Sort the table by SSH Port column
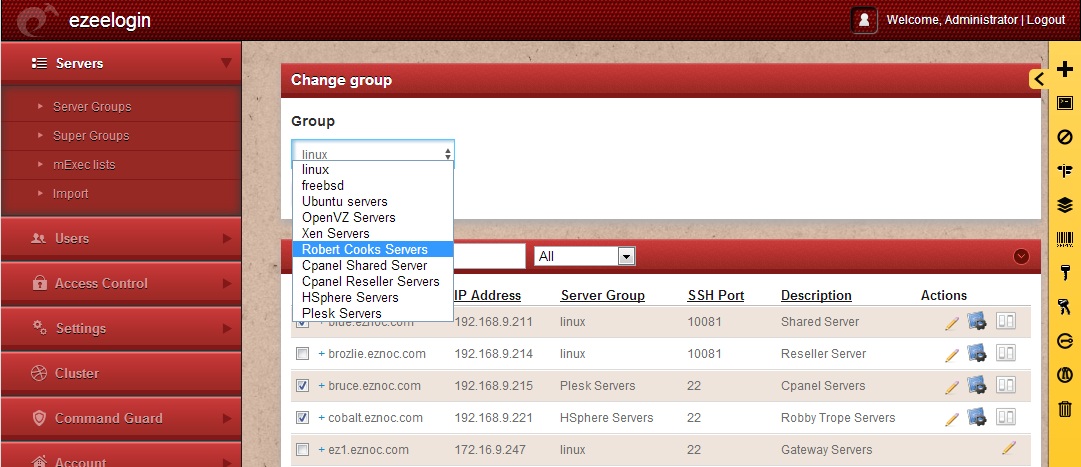1081x467 pixels. click(x=716, y=295)
